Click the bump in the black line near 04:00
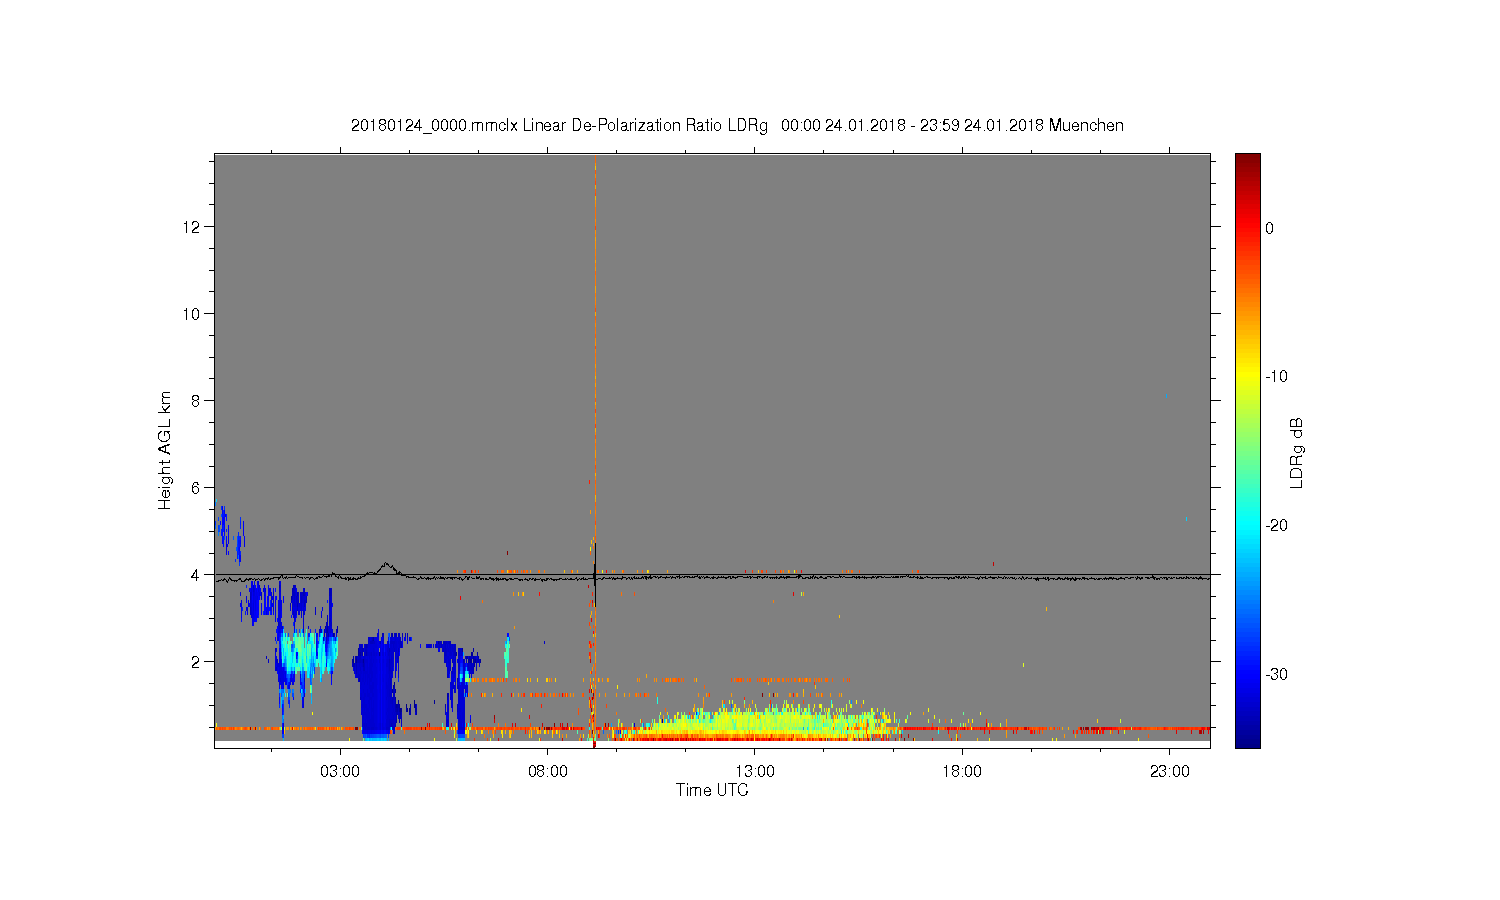 click(x=387, y=567)
